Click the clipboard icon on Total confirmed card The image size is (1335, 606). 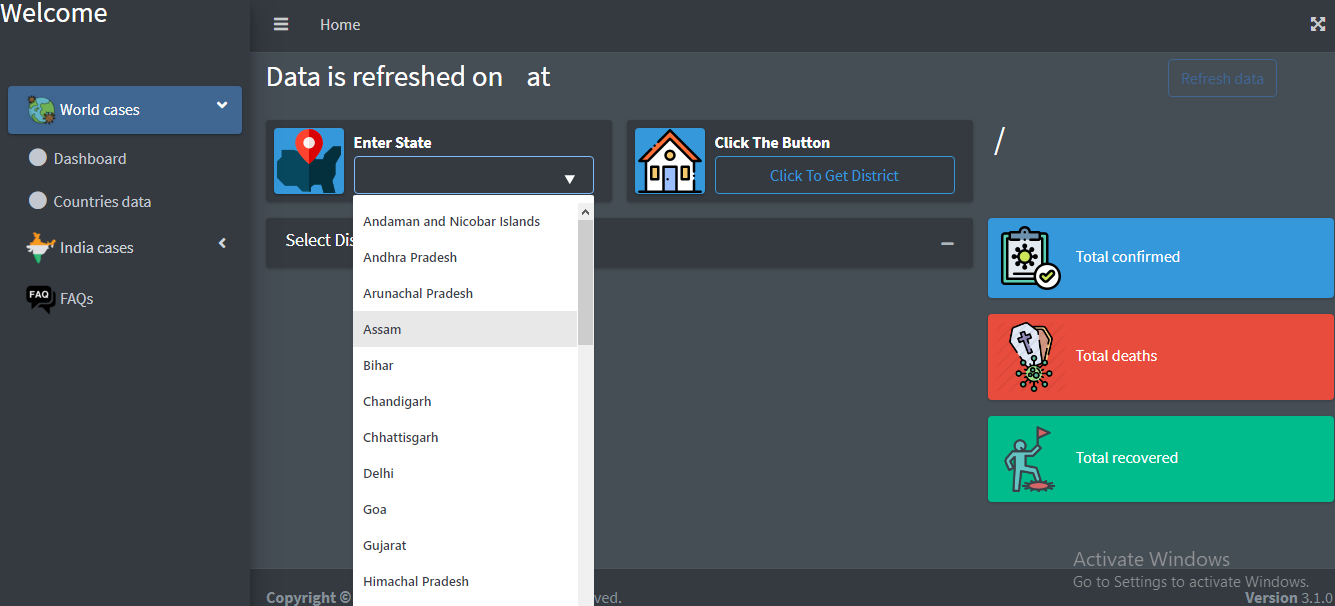point(1030,258)
